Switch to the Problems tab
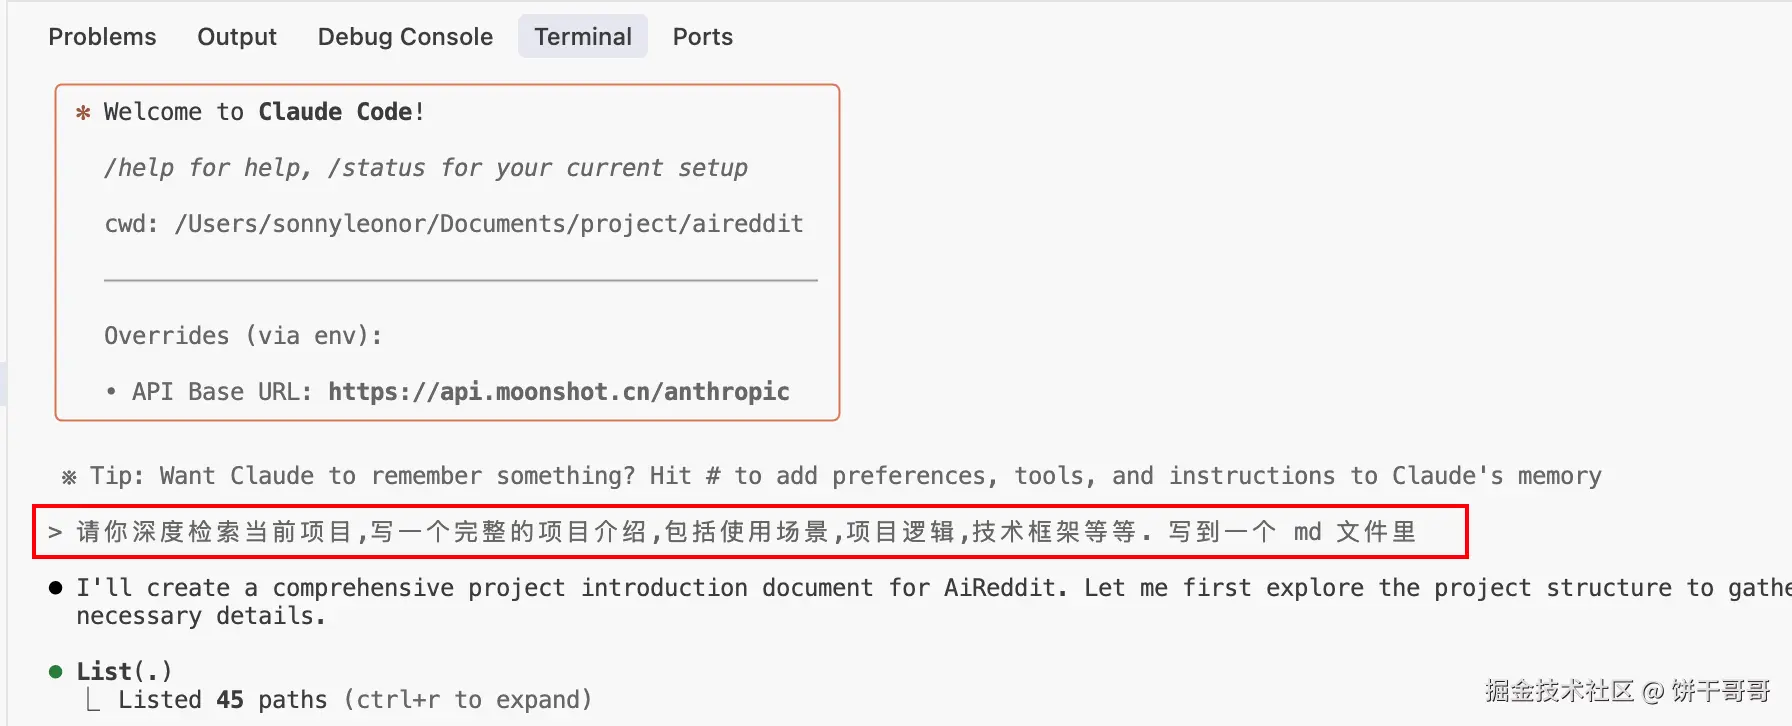Viewport: 1792px width, 726px height. [102, 37]
